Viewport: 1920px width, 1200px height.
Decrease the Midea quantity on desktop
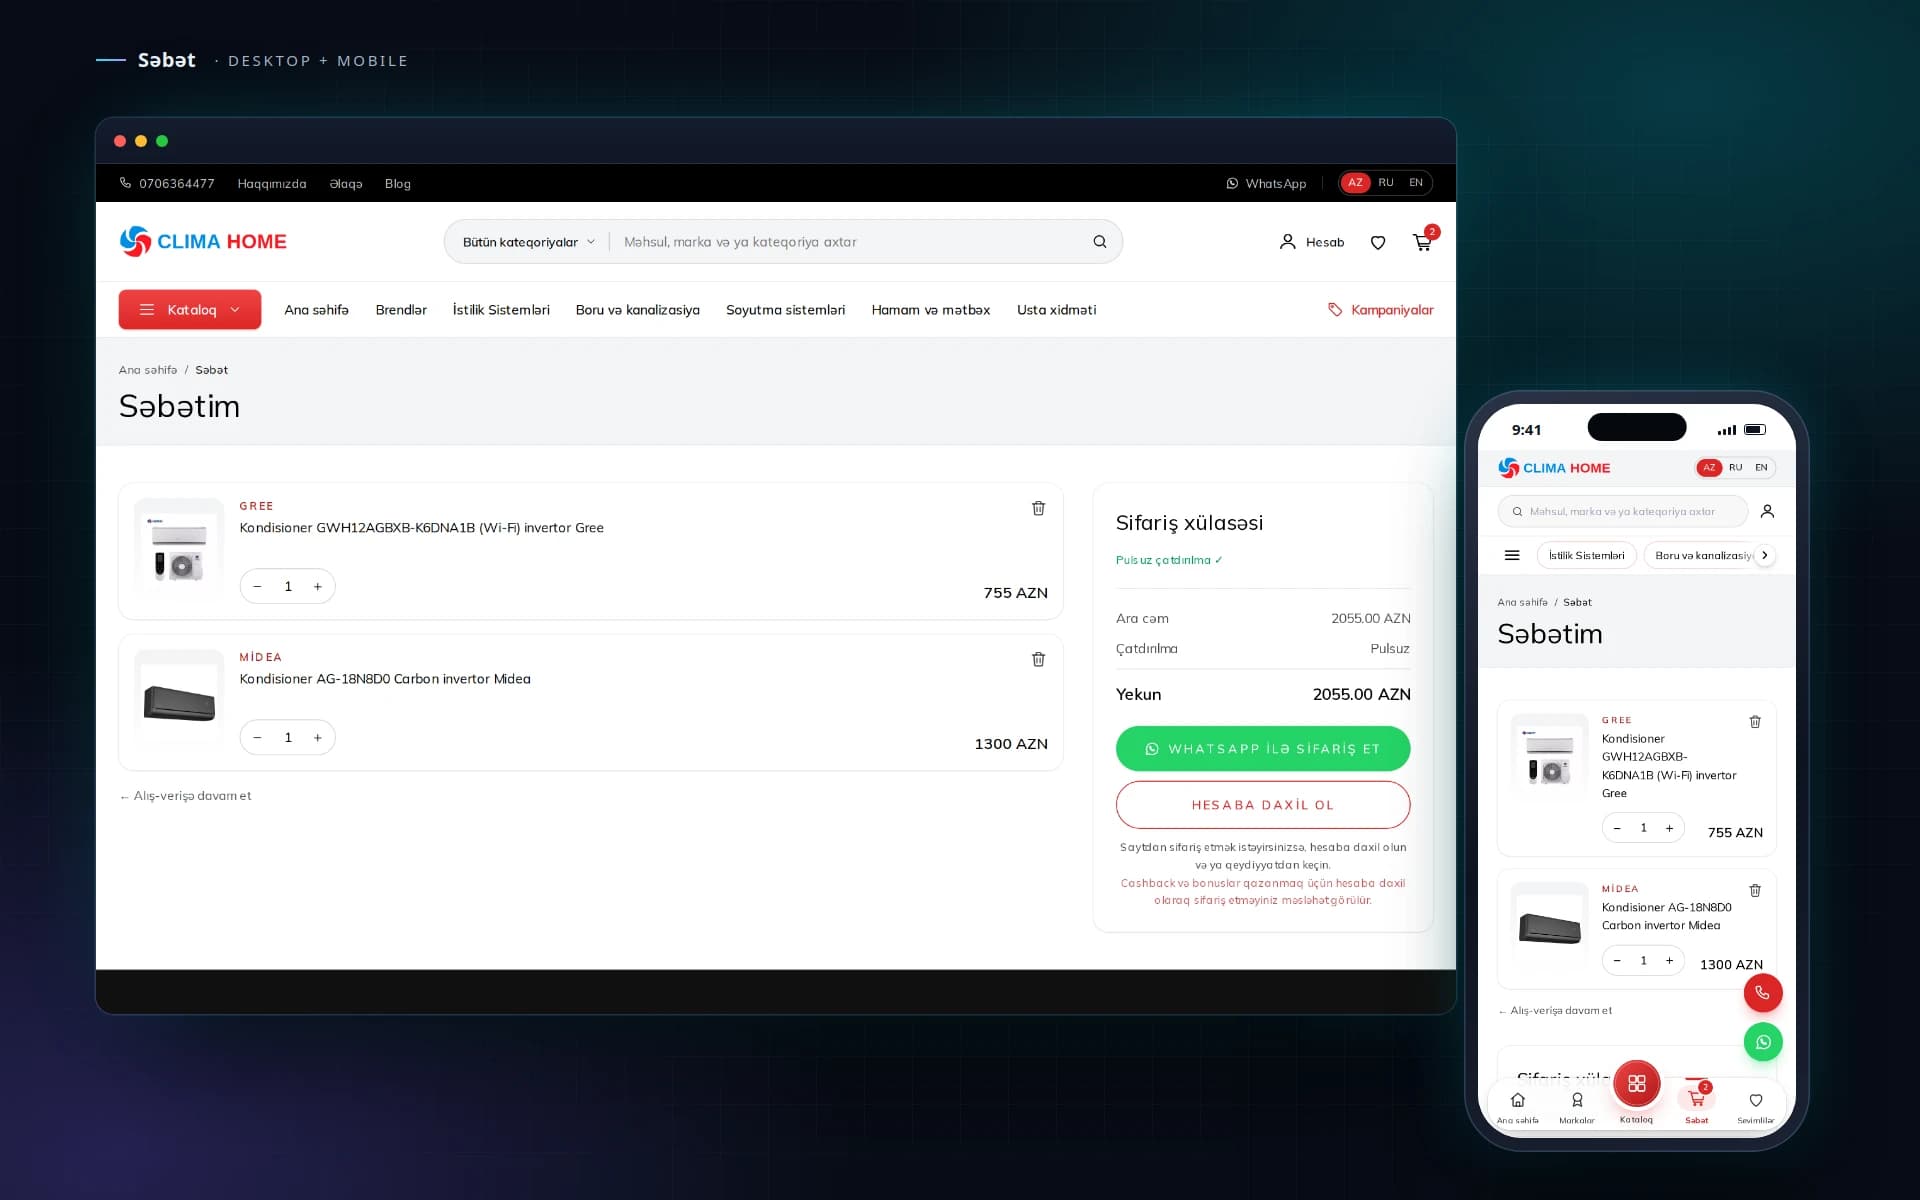[x=258, y=738]
